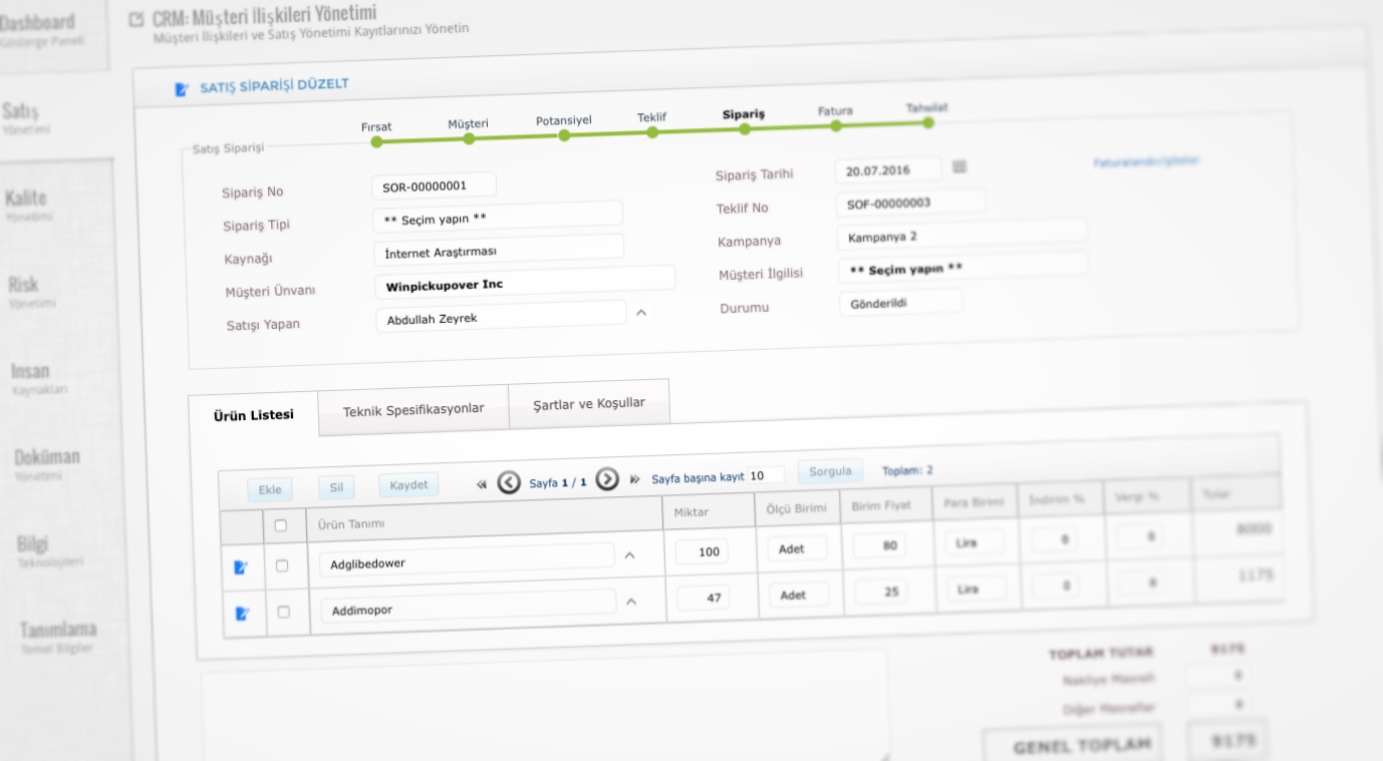Viewport: 1383px width, 761px height.
Task: Switch to Teknik Spesifikasyonlar tab
Action: 413,409
